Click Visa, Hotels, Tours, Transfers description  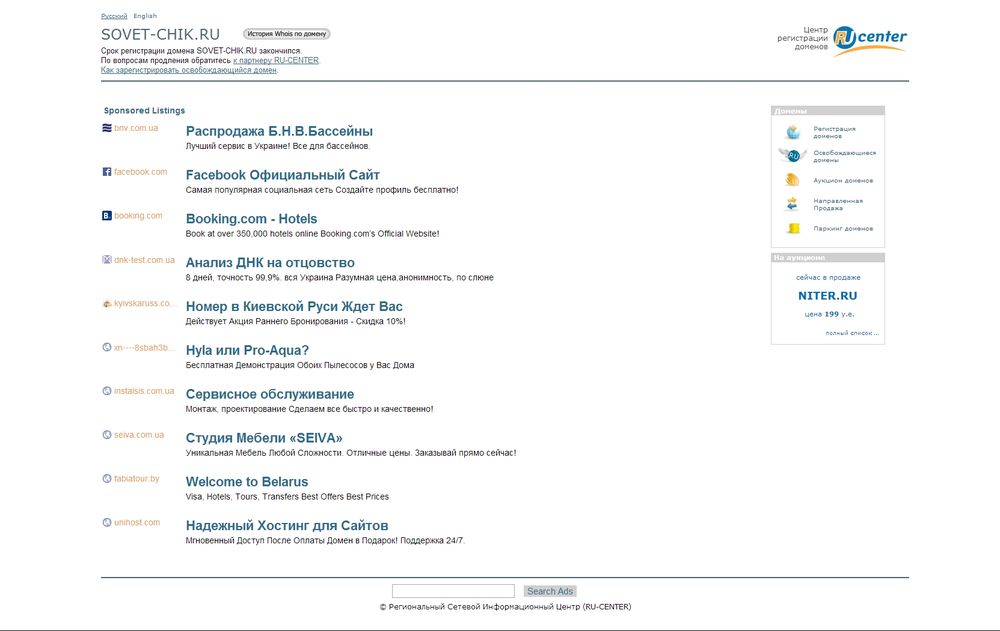point(287,496)
